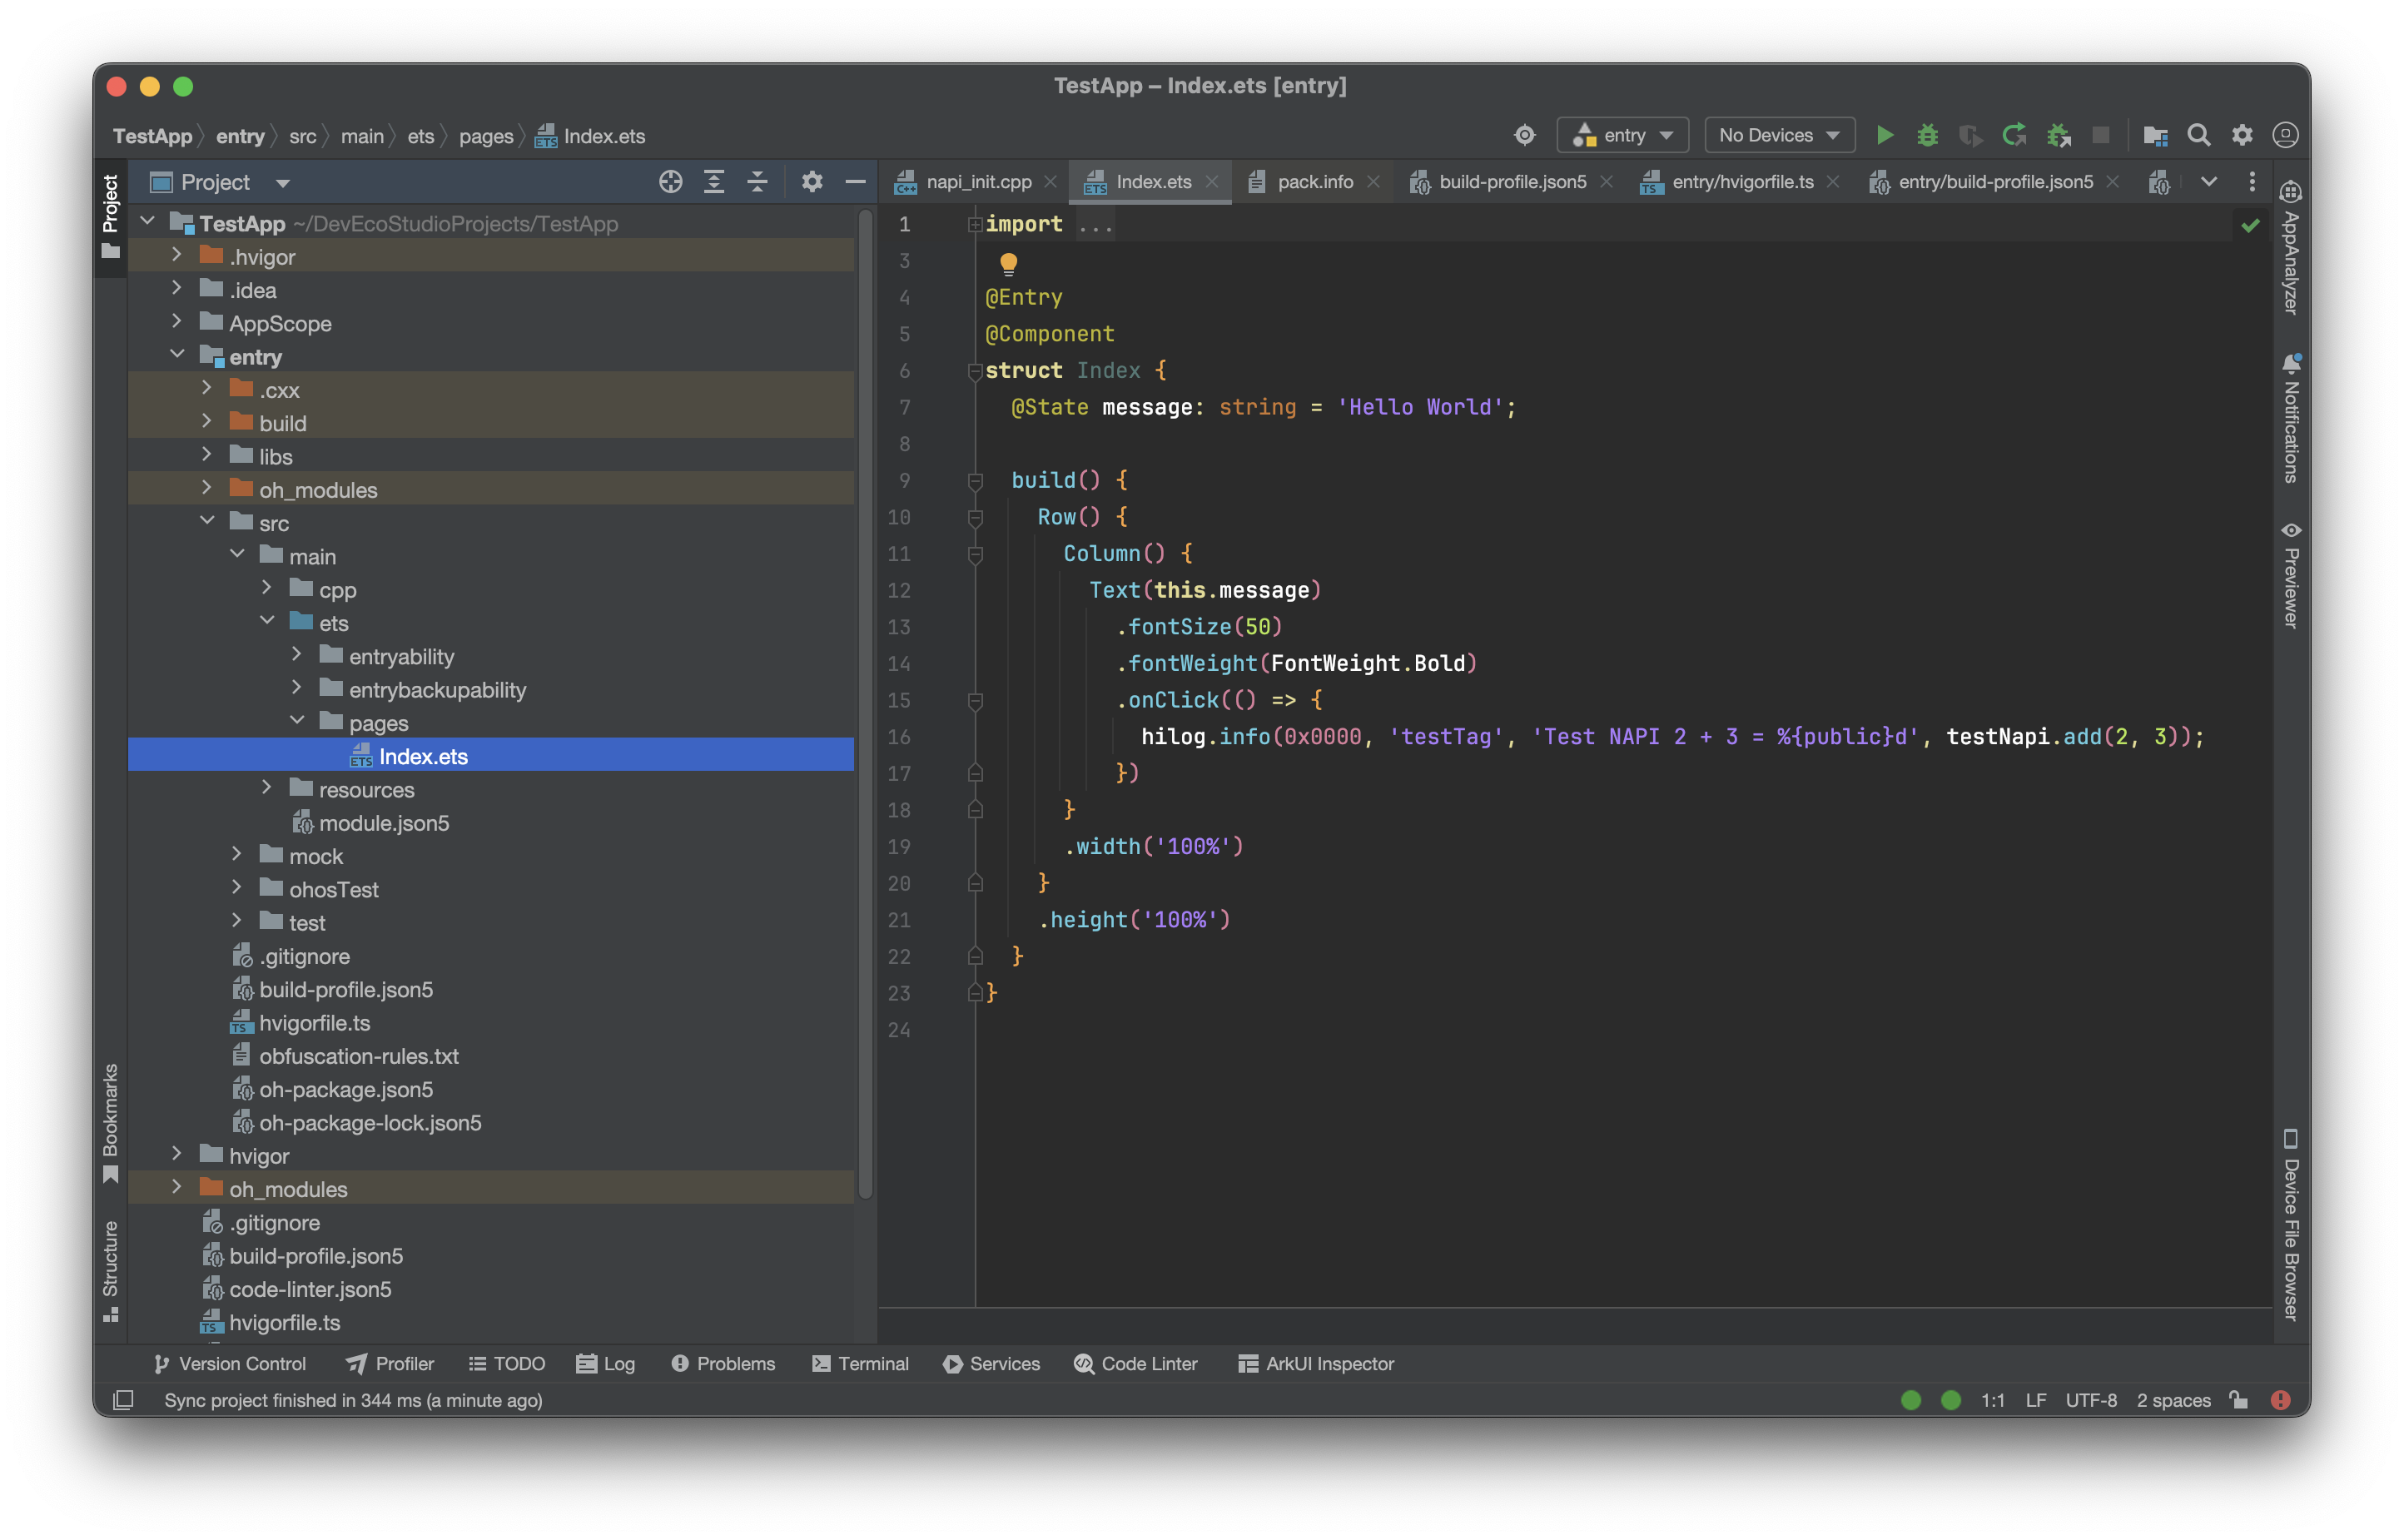The width and height of the screenshot is (2404, 1540).
Task: Click red error indicator in status bar
Action: [2280, 1400]
